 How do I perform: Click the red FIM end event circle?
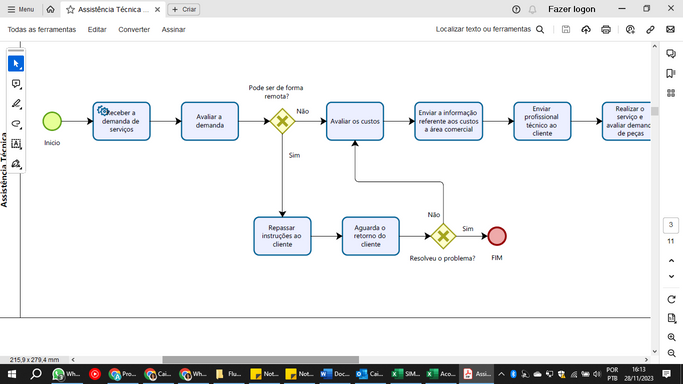tap(497, 236)
